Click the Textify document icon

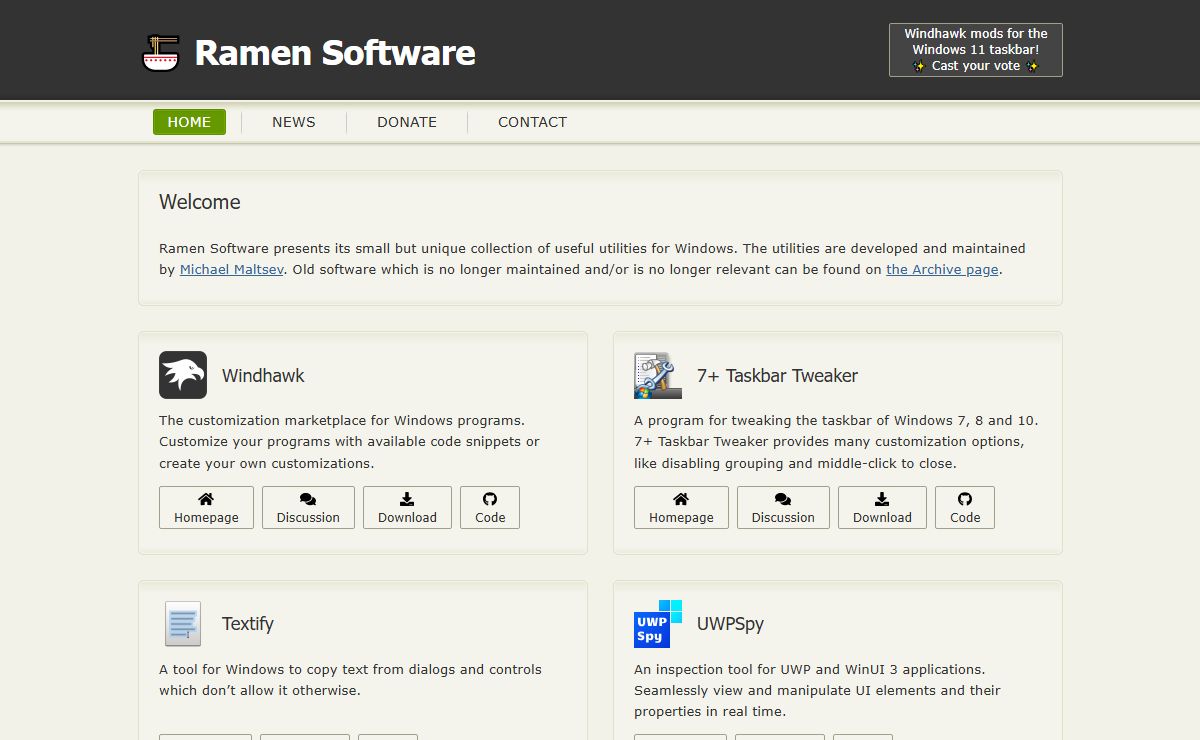pos(183,623)
